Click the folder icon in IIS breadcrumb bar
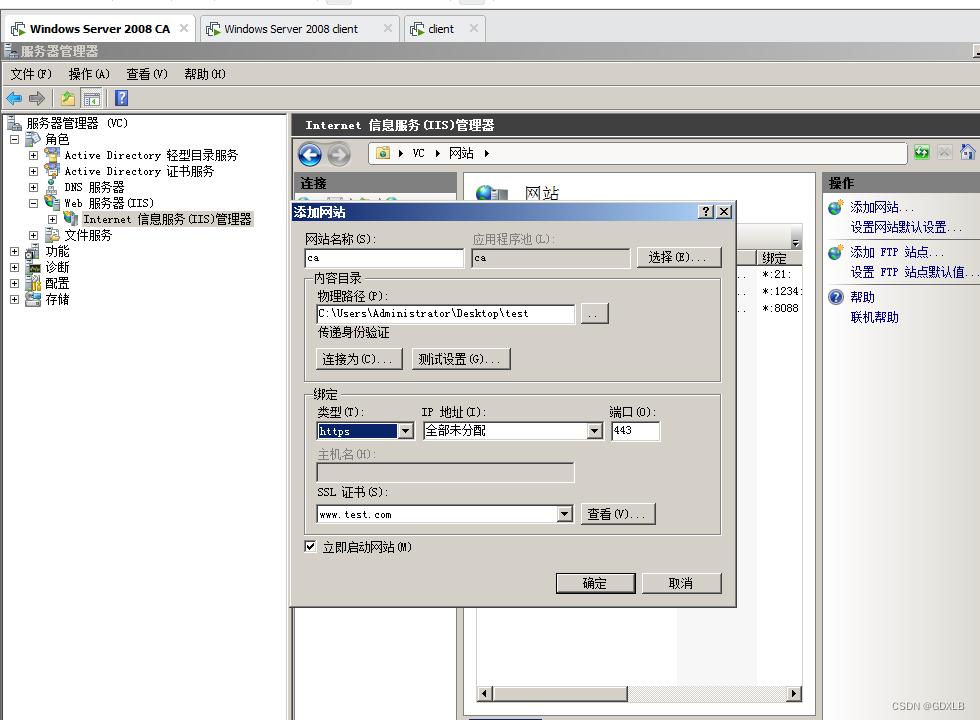 click(x=382, y=153)
